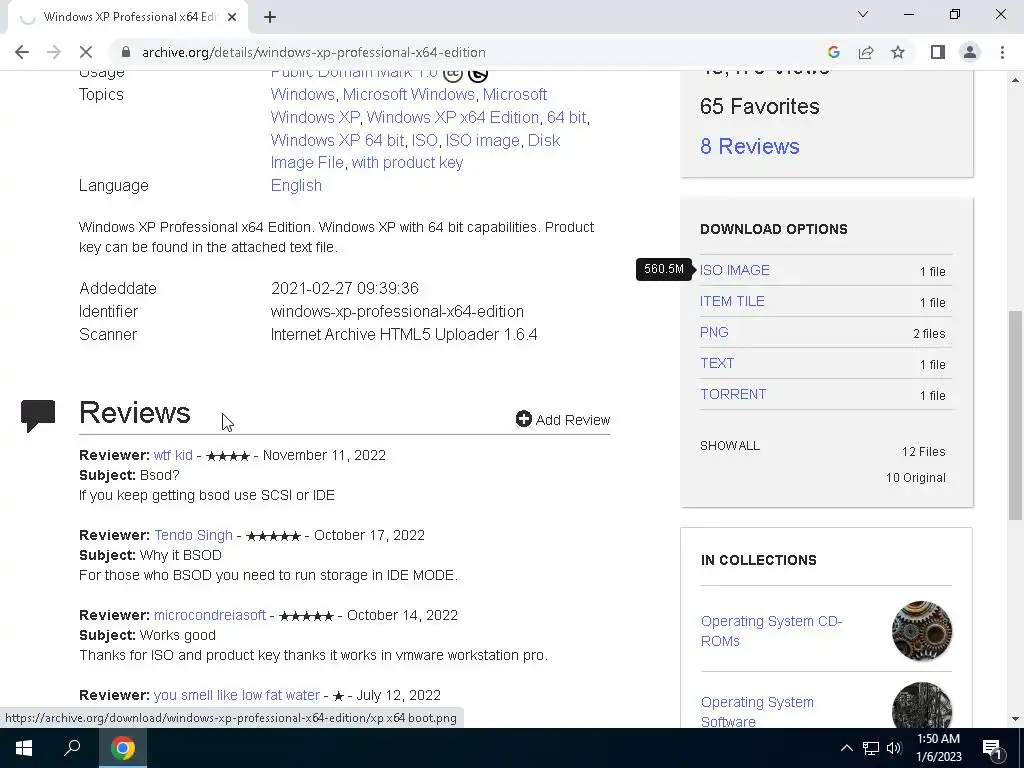The height and width of the screenshot is (768, 1024).
Task: Click scrollbar up arrow
Action: (1015, 80)
